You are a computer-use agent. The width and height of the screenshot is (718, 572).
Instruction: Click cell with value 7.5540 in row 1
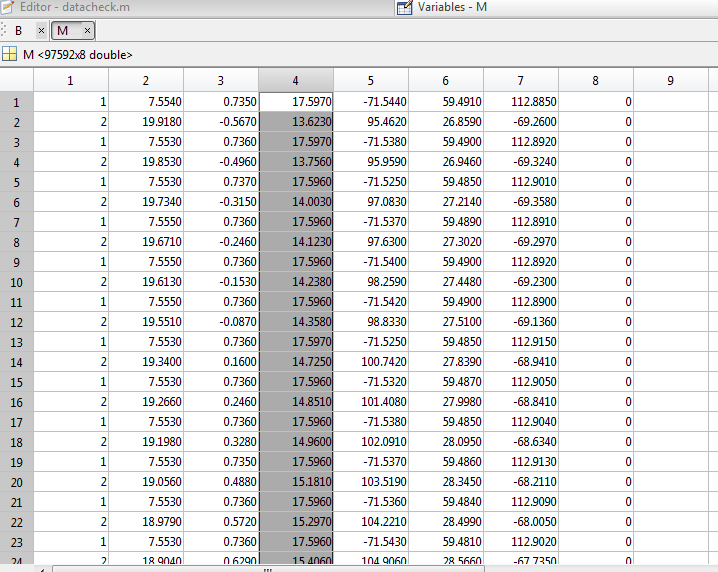(146, 102)
